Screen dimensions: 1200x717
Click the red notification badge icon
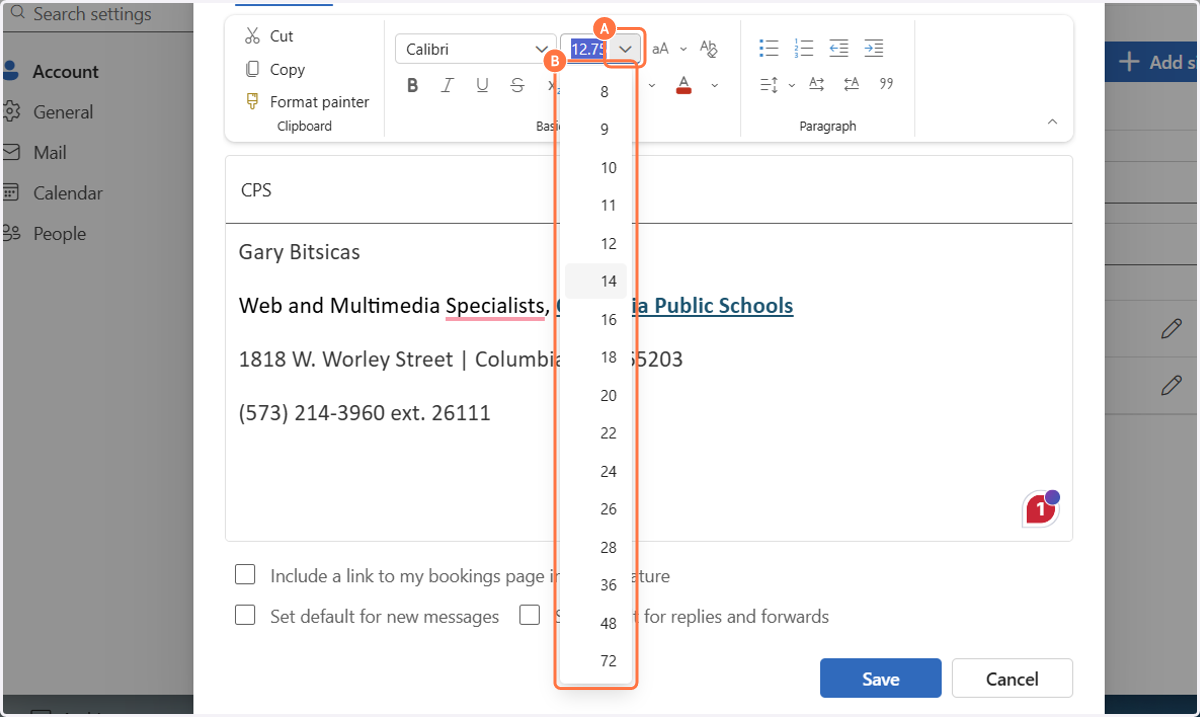point(1040,509)
